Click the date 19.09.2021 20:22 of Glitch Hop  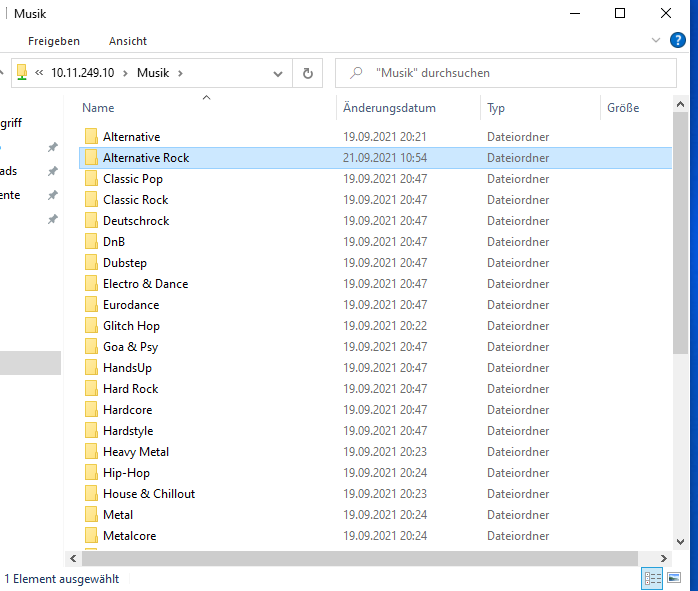coord(385,326)
